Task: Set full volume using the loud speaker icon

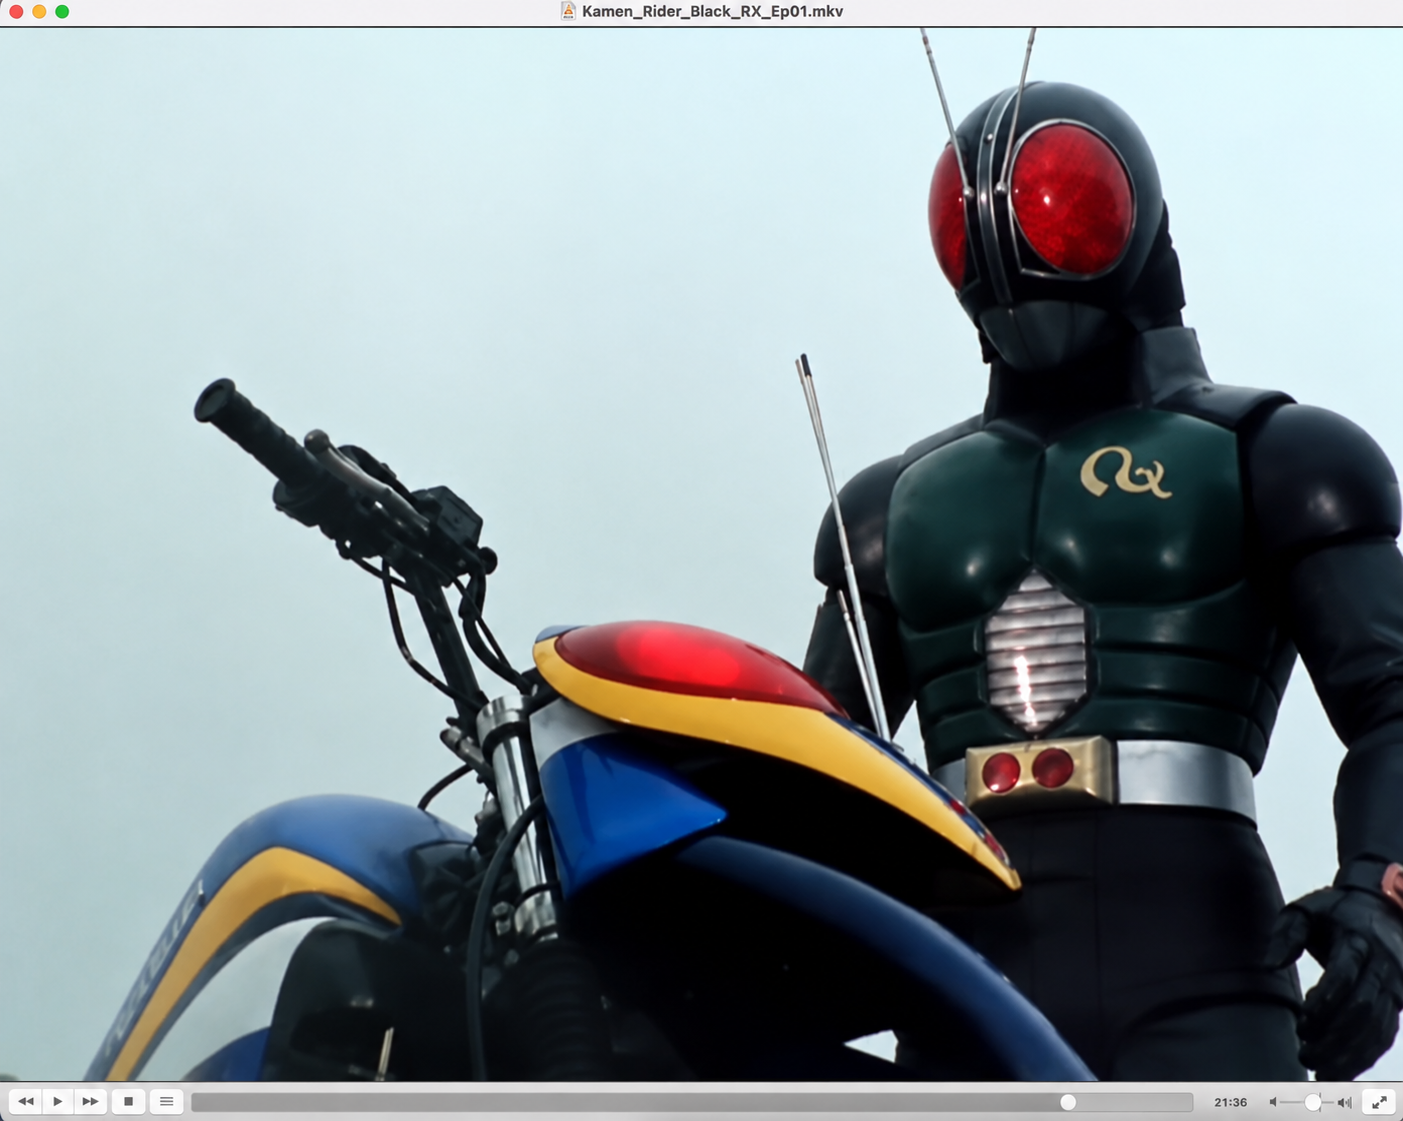Action: click(1345, 1102)
